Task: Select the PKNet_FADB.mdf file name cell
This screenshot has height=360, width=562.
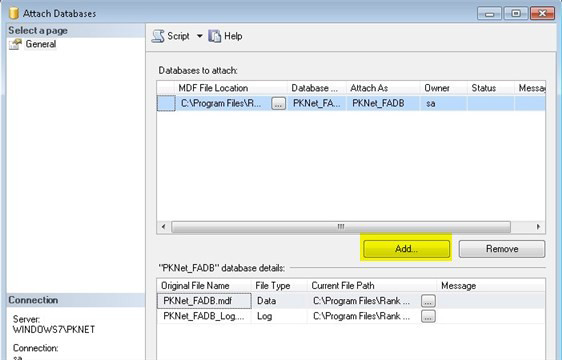Action: (204, 301)
